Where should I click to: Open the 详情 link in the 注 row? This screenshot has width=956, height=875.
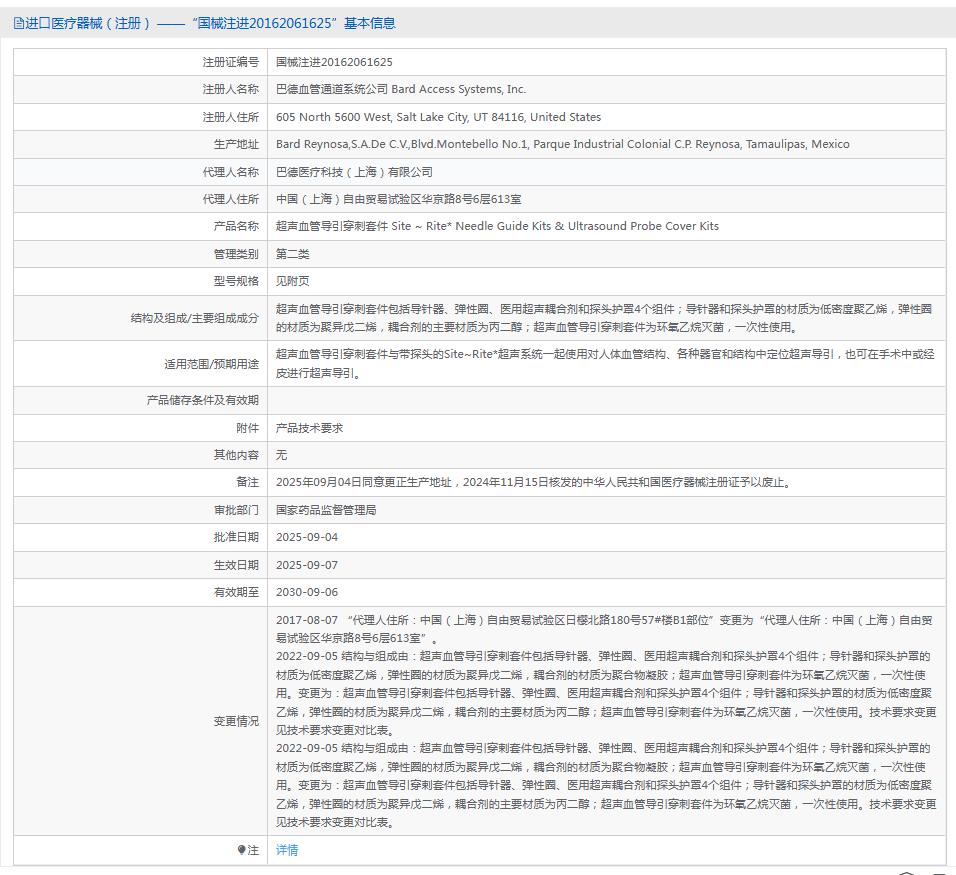click(286, 850)
